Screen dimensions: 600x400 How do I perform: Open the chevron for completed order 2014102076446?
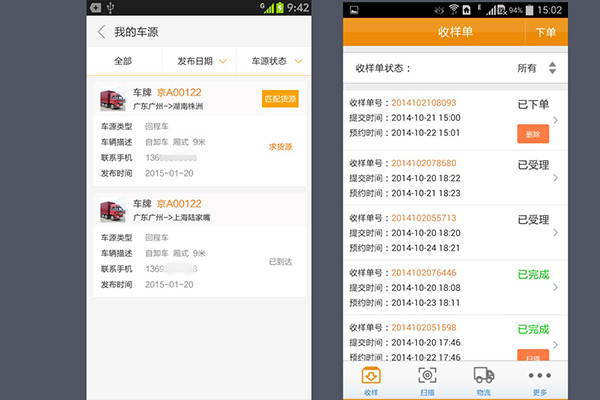pyautogui.click(x=556, y=287)
